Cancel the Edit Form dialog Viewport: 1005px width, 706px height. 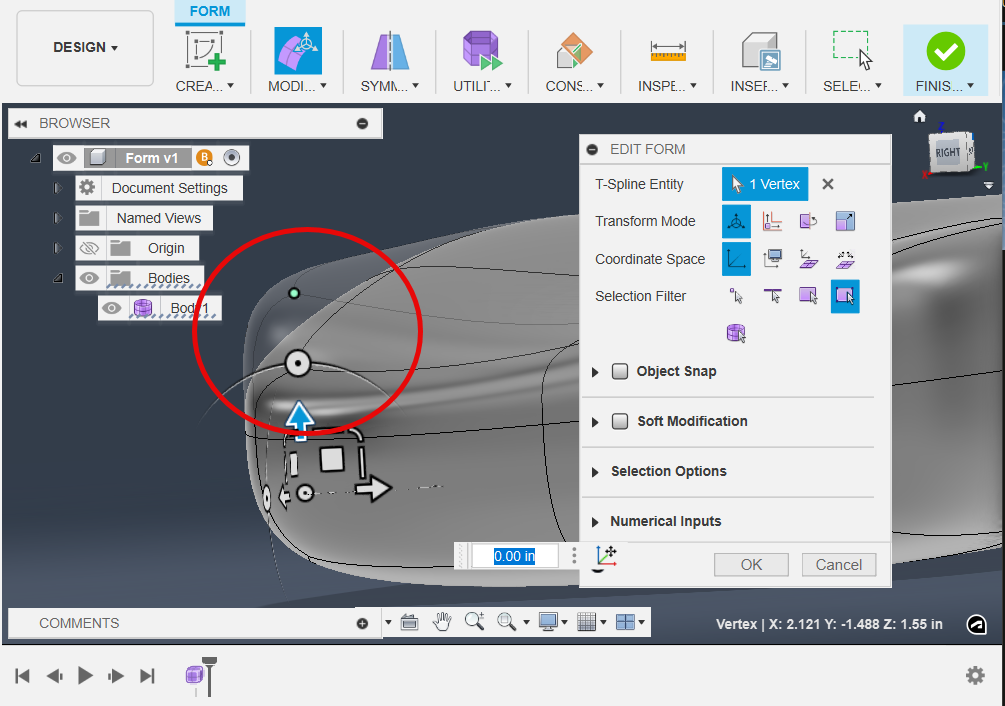pos(838,564)
